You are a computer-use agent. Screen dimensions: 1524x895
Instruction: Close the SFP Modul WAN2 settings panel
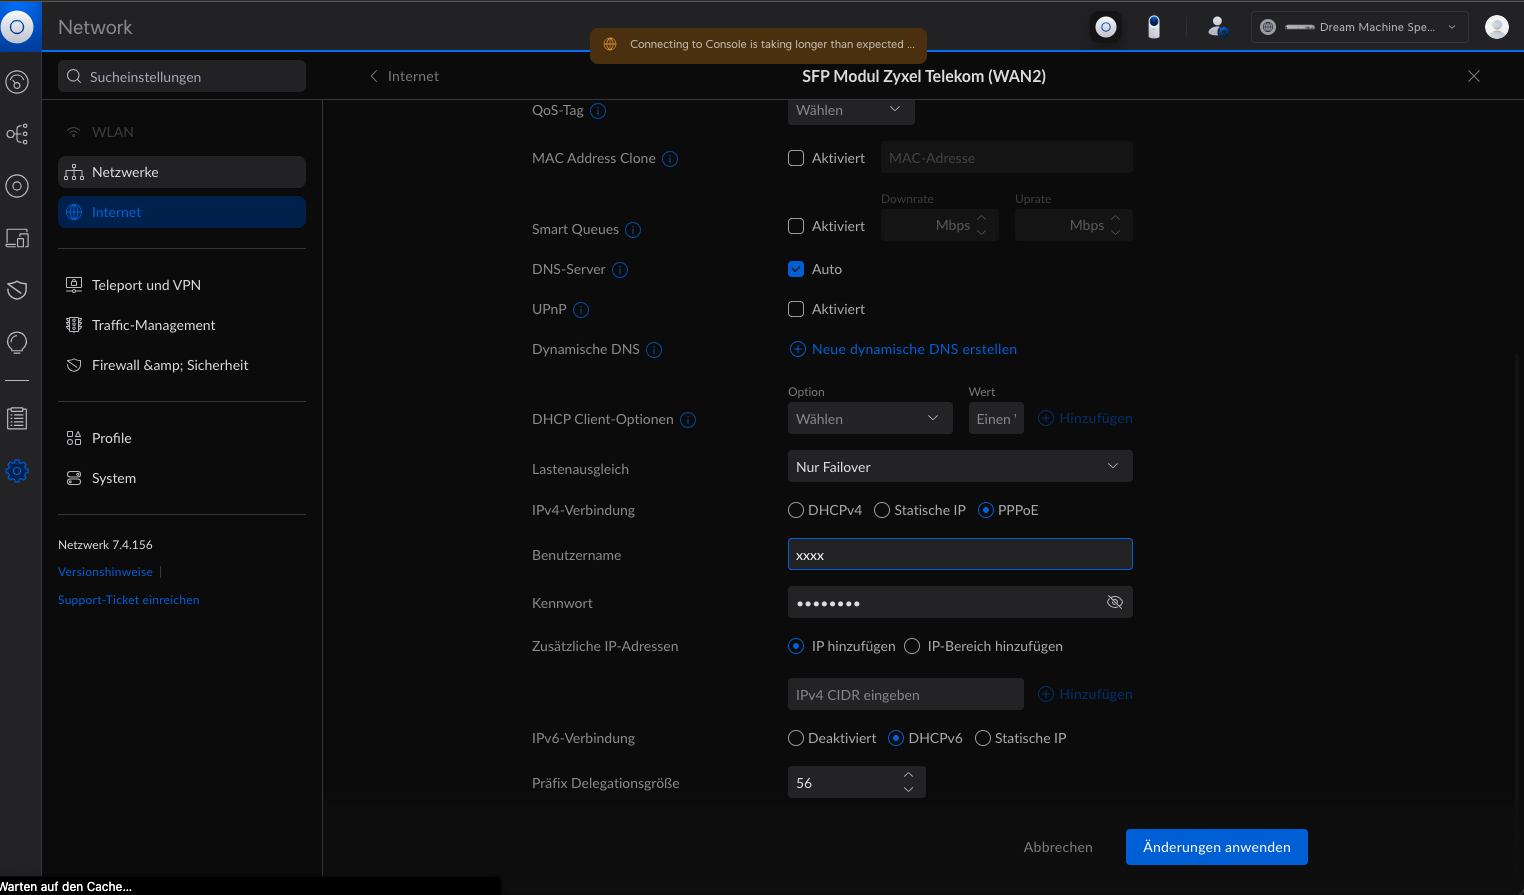tap(1474, 76)
